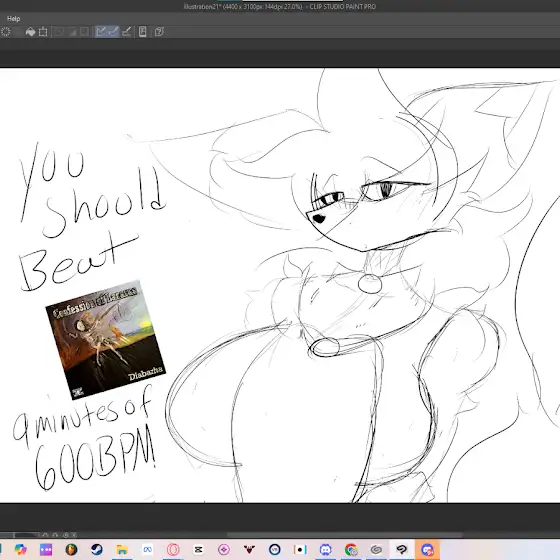Adjust the canvas zoom slider
560x560 pixels.
tap(20, 535)
